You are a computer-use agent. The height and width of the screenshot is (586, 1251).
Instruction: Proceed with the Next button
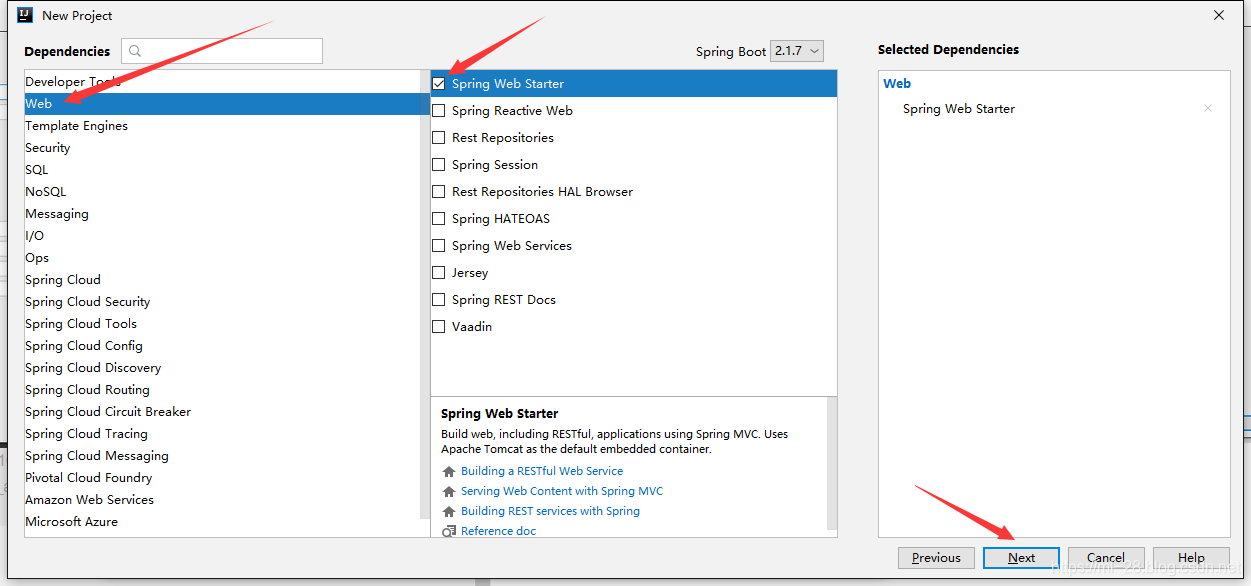[x=1021, y=558]
